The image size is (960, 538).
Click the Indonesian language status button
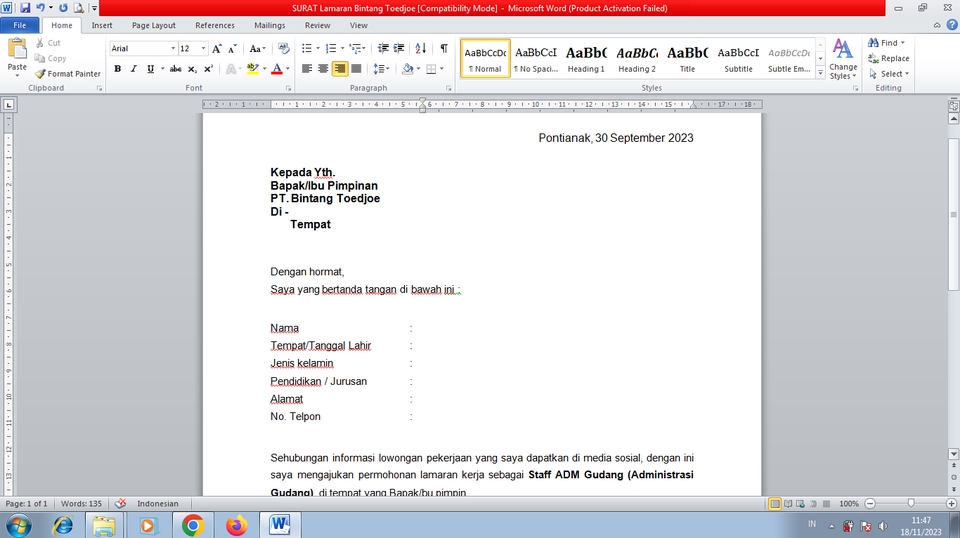[157, 503]
